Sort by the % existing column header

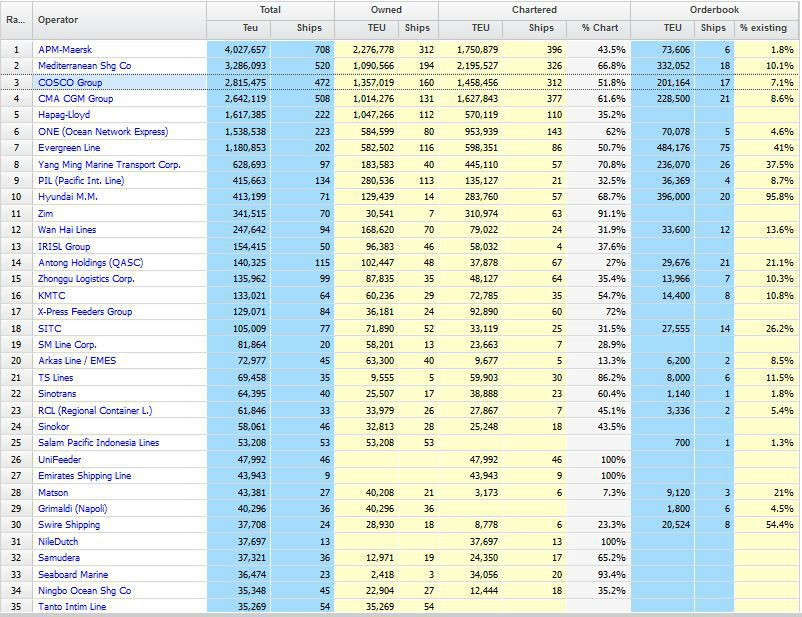pyautogui.click(x=763, y=28)
